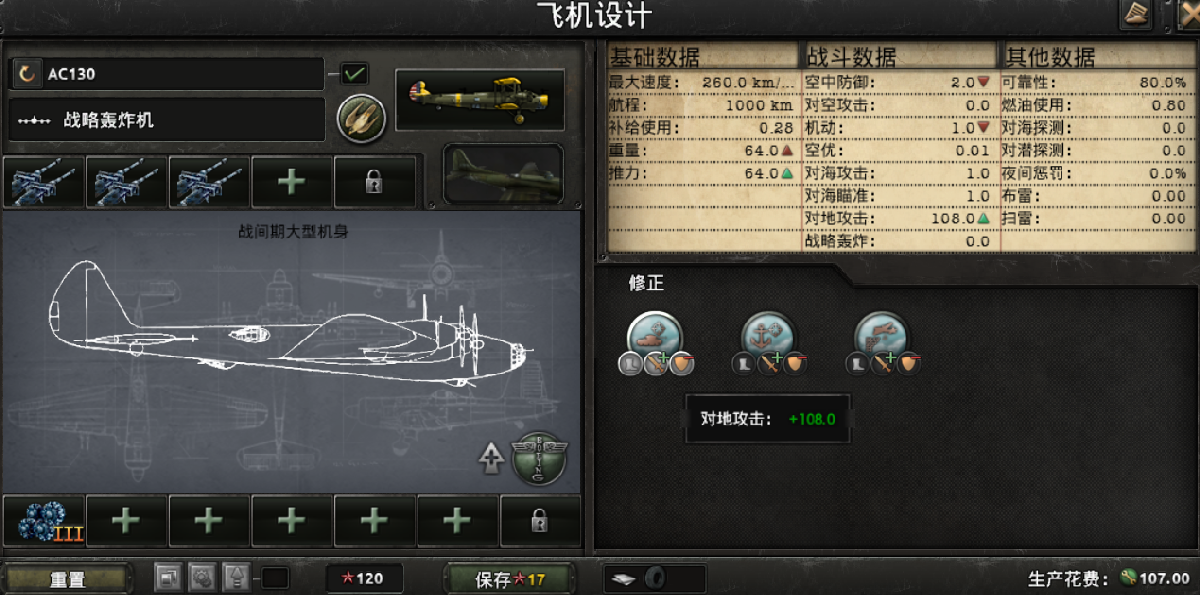The width and height of the screenshot is (1200, 595).
Task: Click the AC130 design name field
Action: point(184,74)
